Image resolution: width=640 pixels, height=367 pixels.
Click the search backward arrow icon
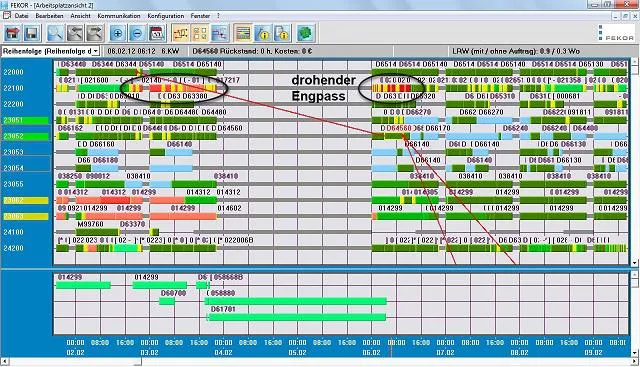click(x=75, y=33)
